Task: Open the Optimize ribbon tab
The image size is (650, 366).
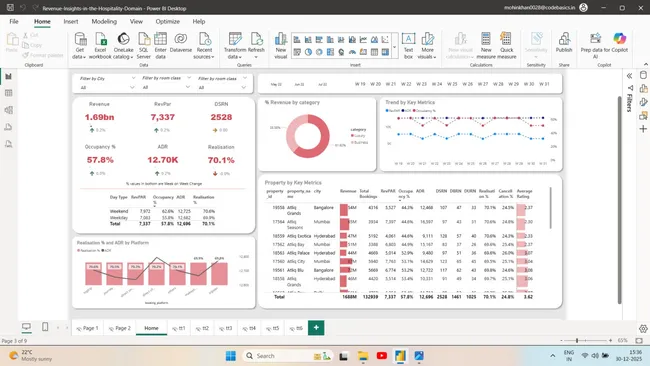Action: coord(167,22)
